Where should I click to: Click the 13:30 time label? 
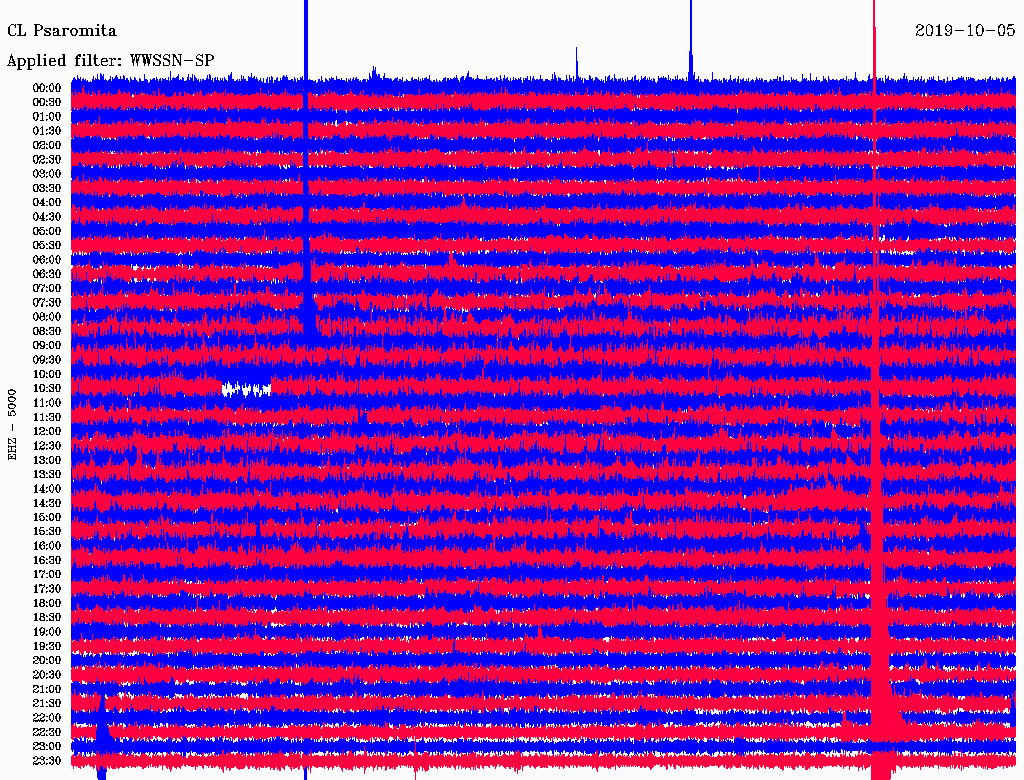point(47,475)
